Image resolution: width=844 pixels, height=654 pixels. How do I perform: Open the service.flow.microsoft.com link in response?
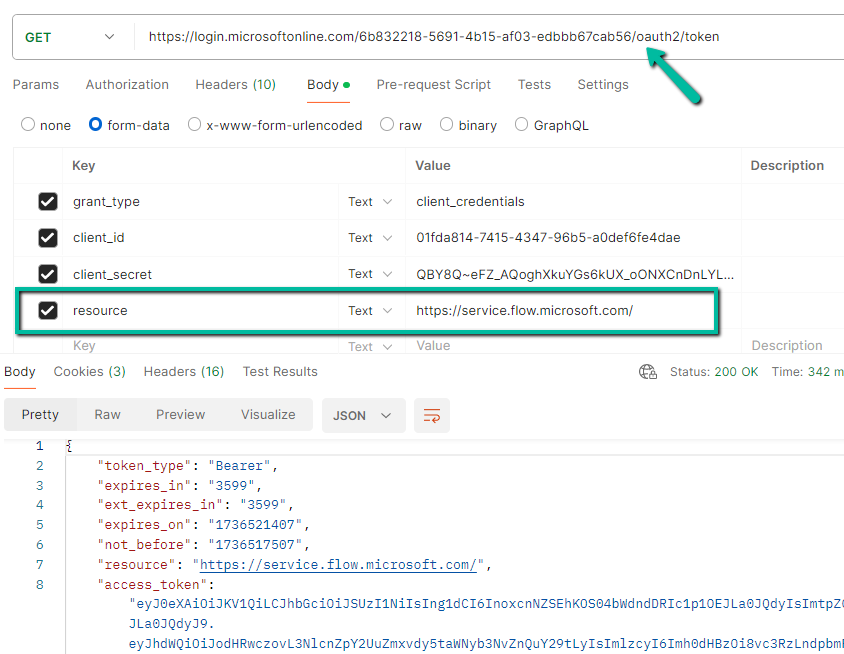[x=338, y=565]
